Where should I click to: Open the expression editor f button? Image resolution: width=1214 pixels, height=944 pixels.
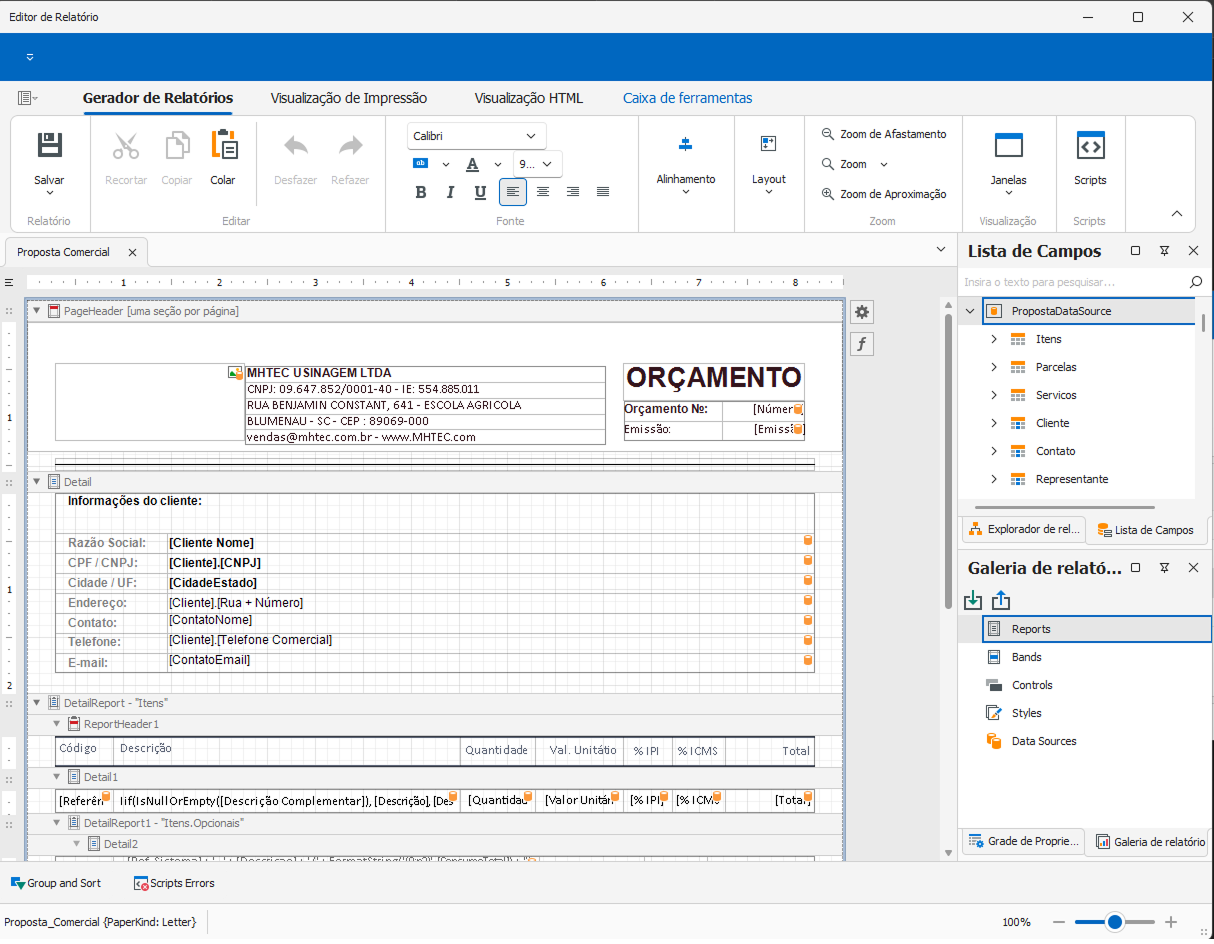pos(862,345)
